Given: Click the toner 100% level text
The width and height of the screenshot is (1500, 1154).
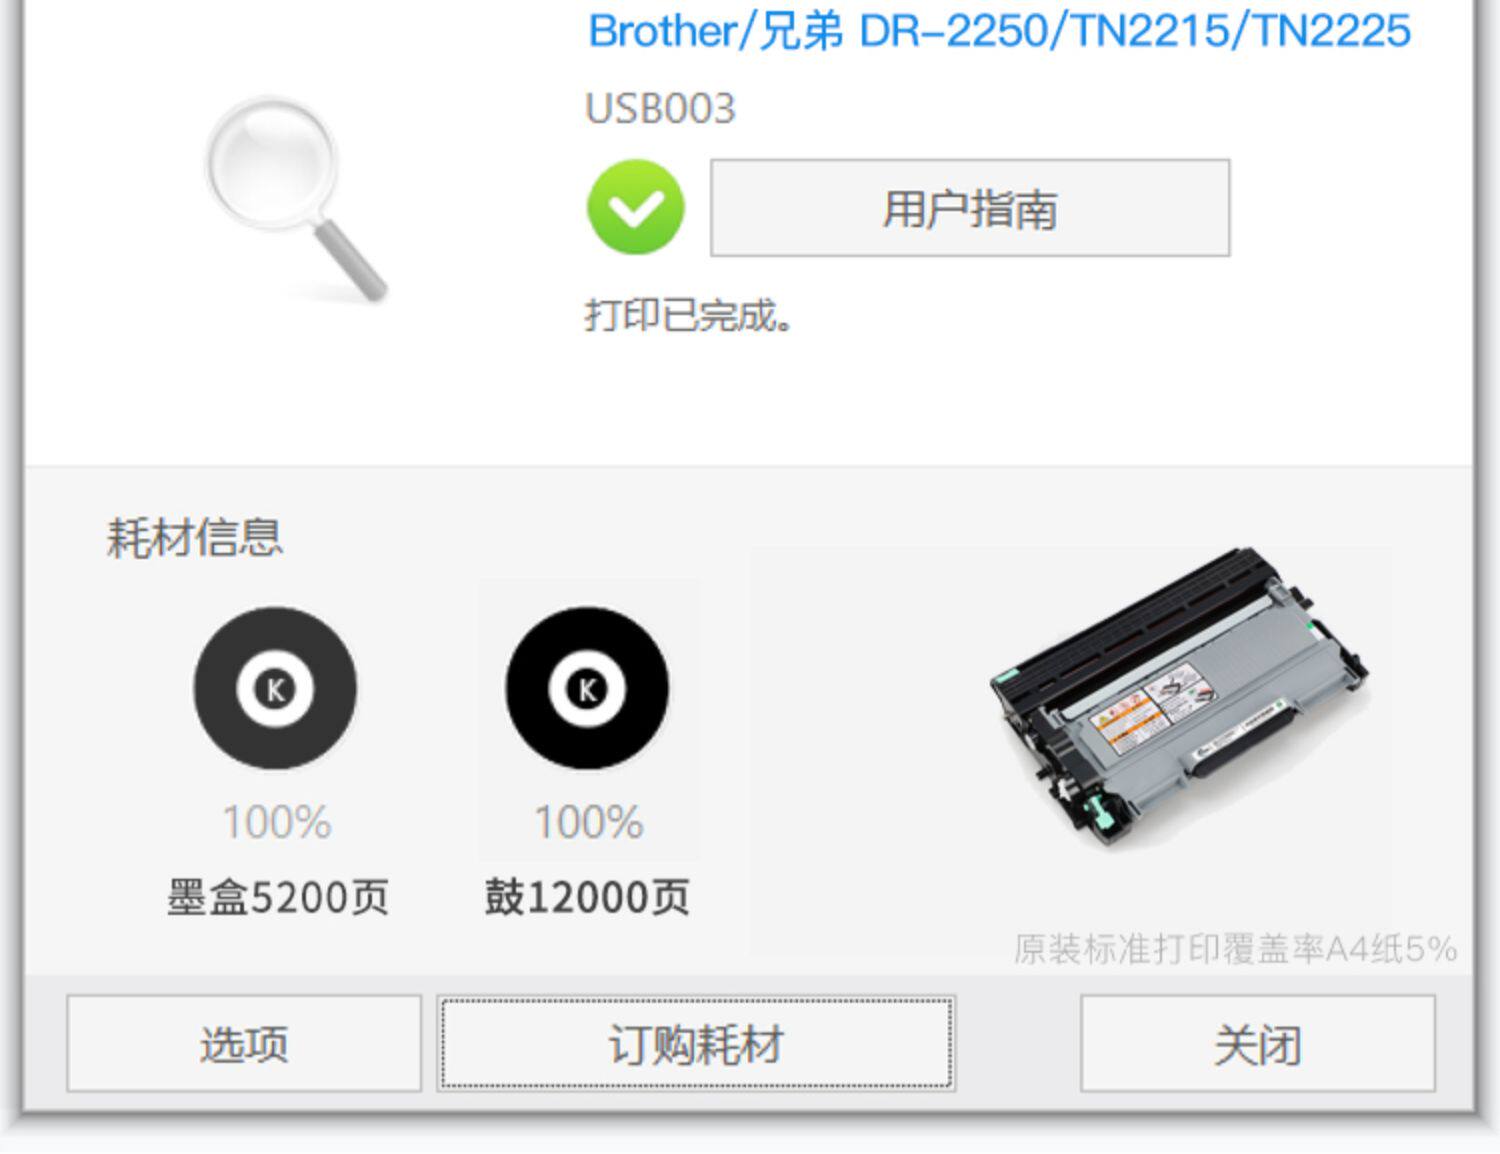Looking at the screenshot, I should click(276, 822).
